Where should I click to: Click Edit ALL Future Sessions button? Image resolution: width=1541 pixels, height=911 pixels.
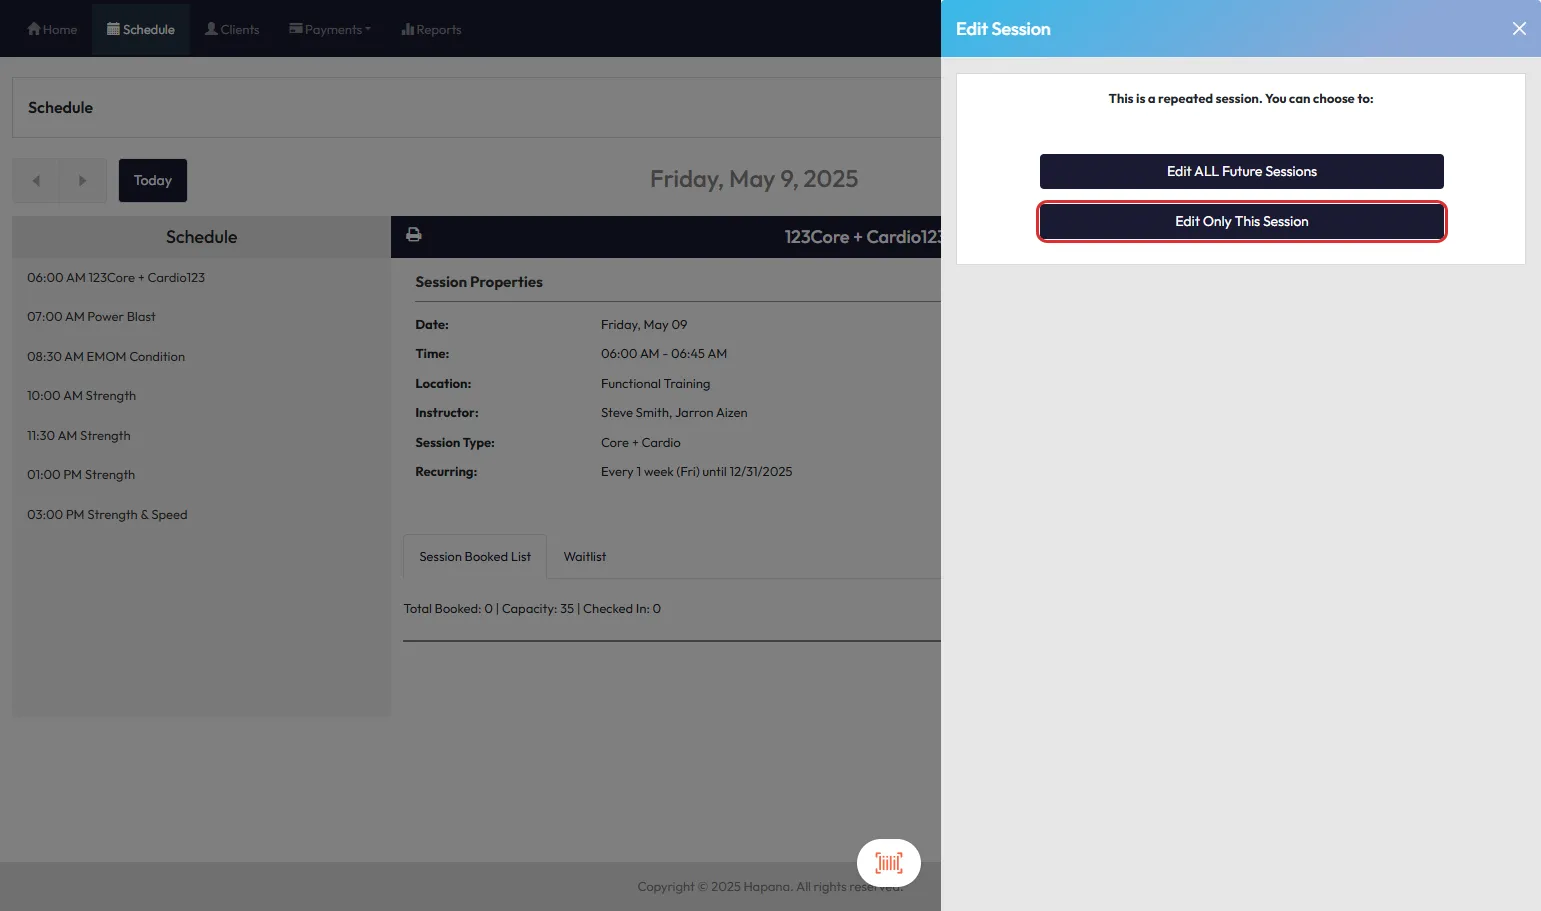(x=1241, y=171)
